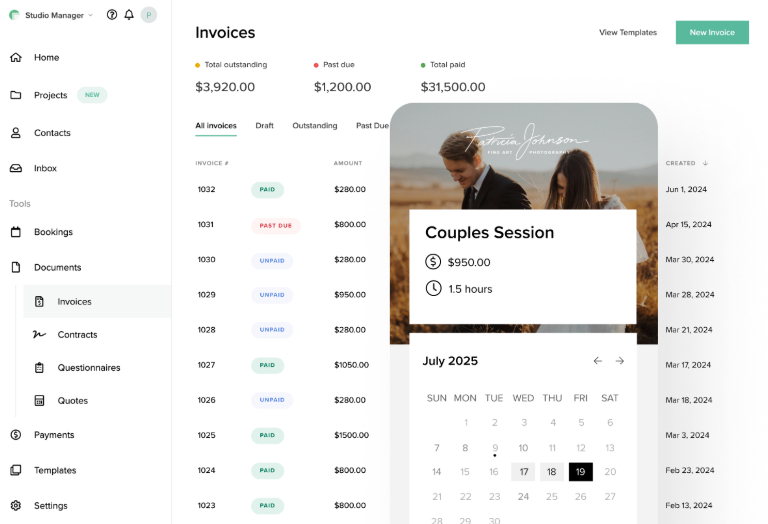Viewport: 768px width, 524px height.
Task: Go to next month in calendar
Action: 620,361
